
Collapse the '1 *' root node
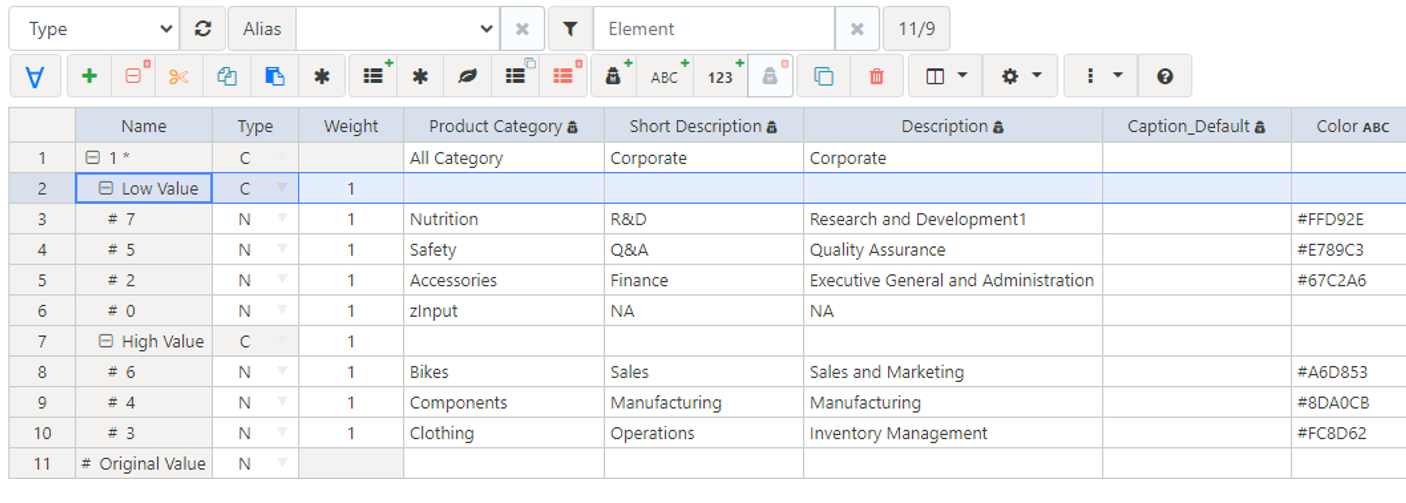93,158
